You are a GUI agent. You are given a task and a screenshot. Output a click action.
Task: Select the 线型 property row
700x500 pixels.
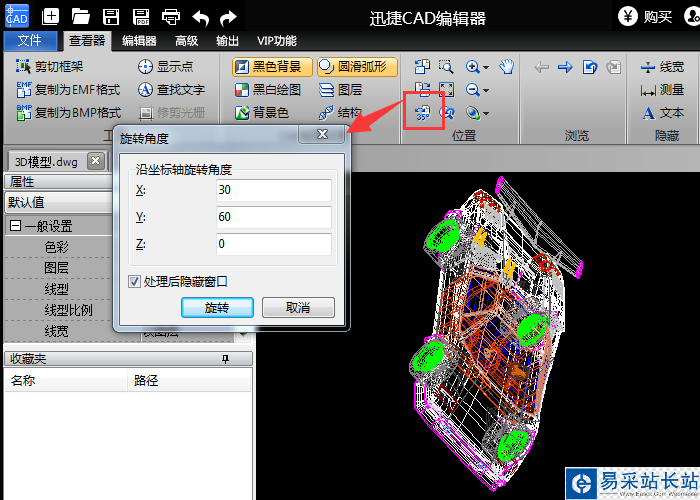pyautogui.click(x=57, y=289)
